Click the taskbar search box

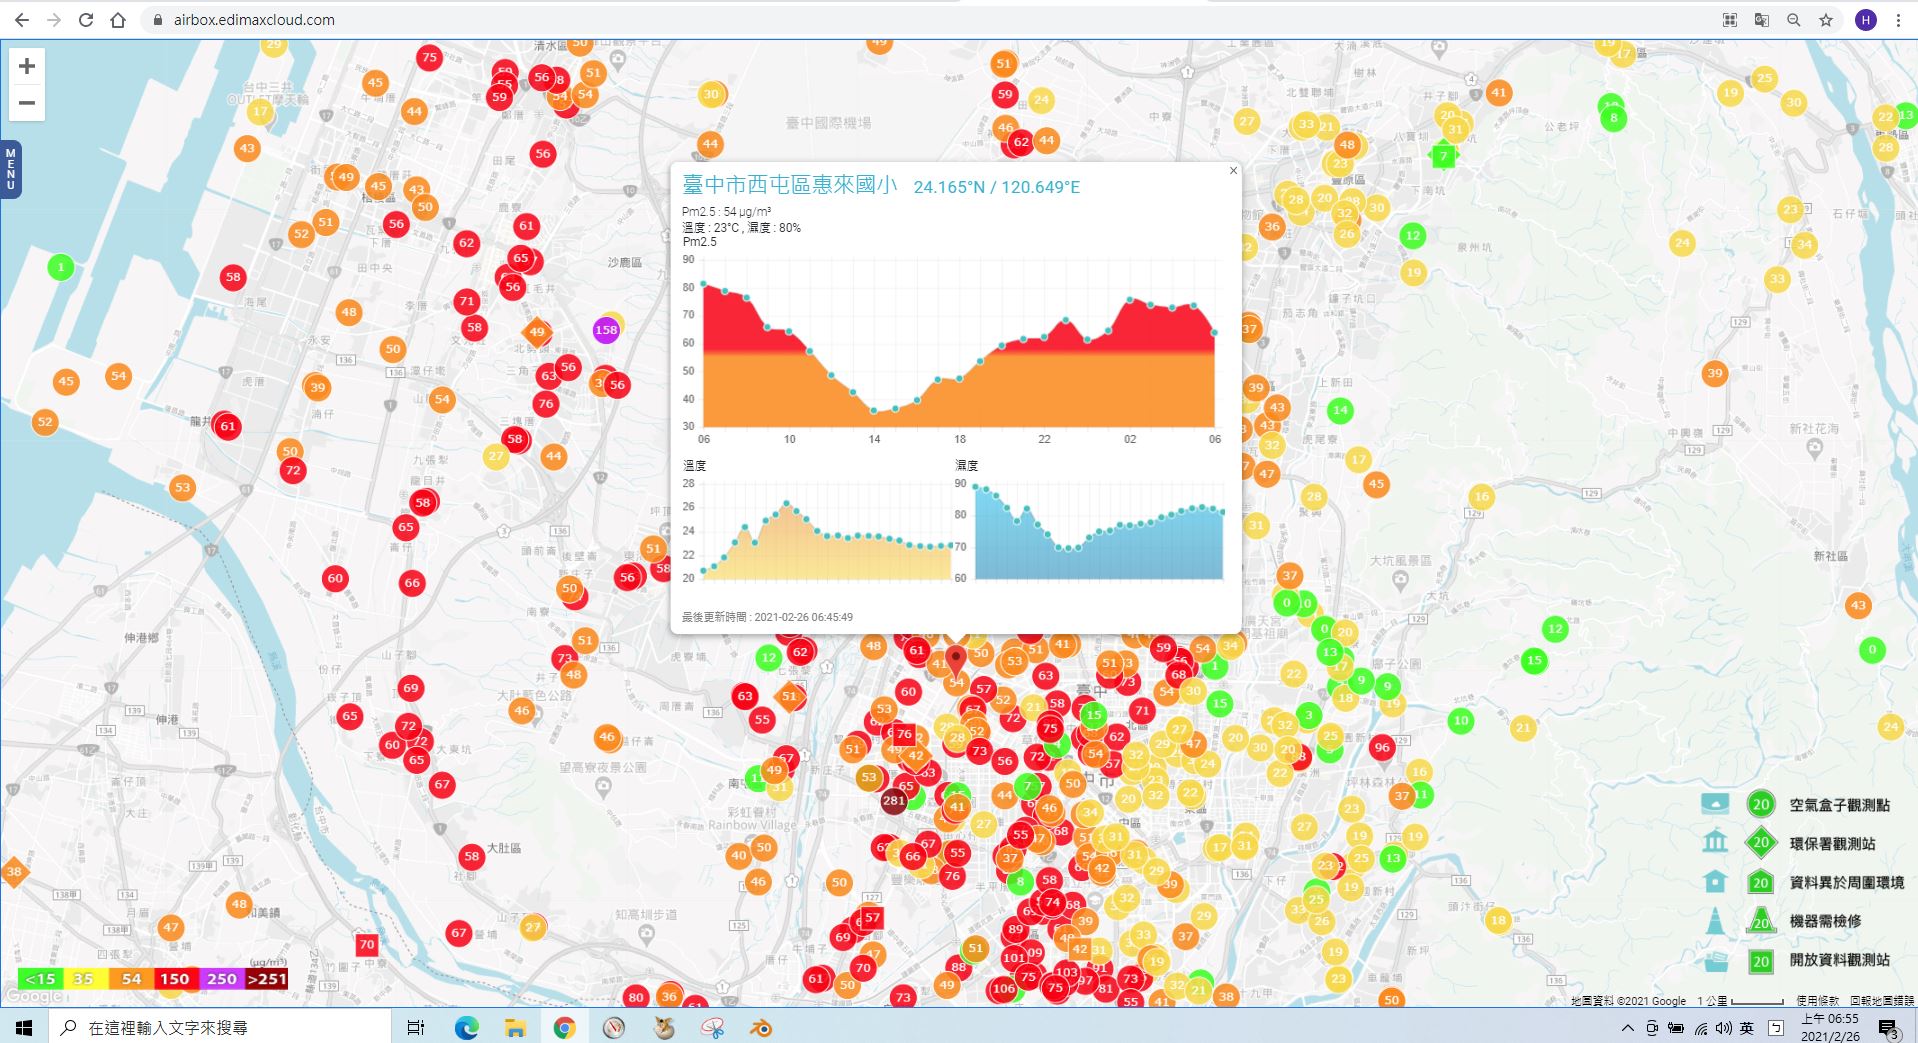click(219, 1027)
